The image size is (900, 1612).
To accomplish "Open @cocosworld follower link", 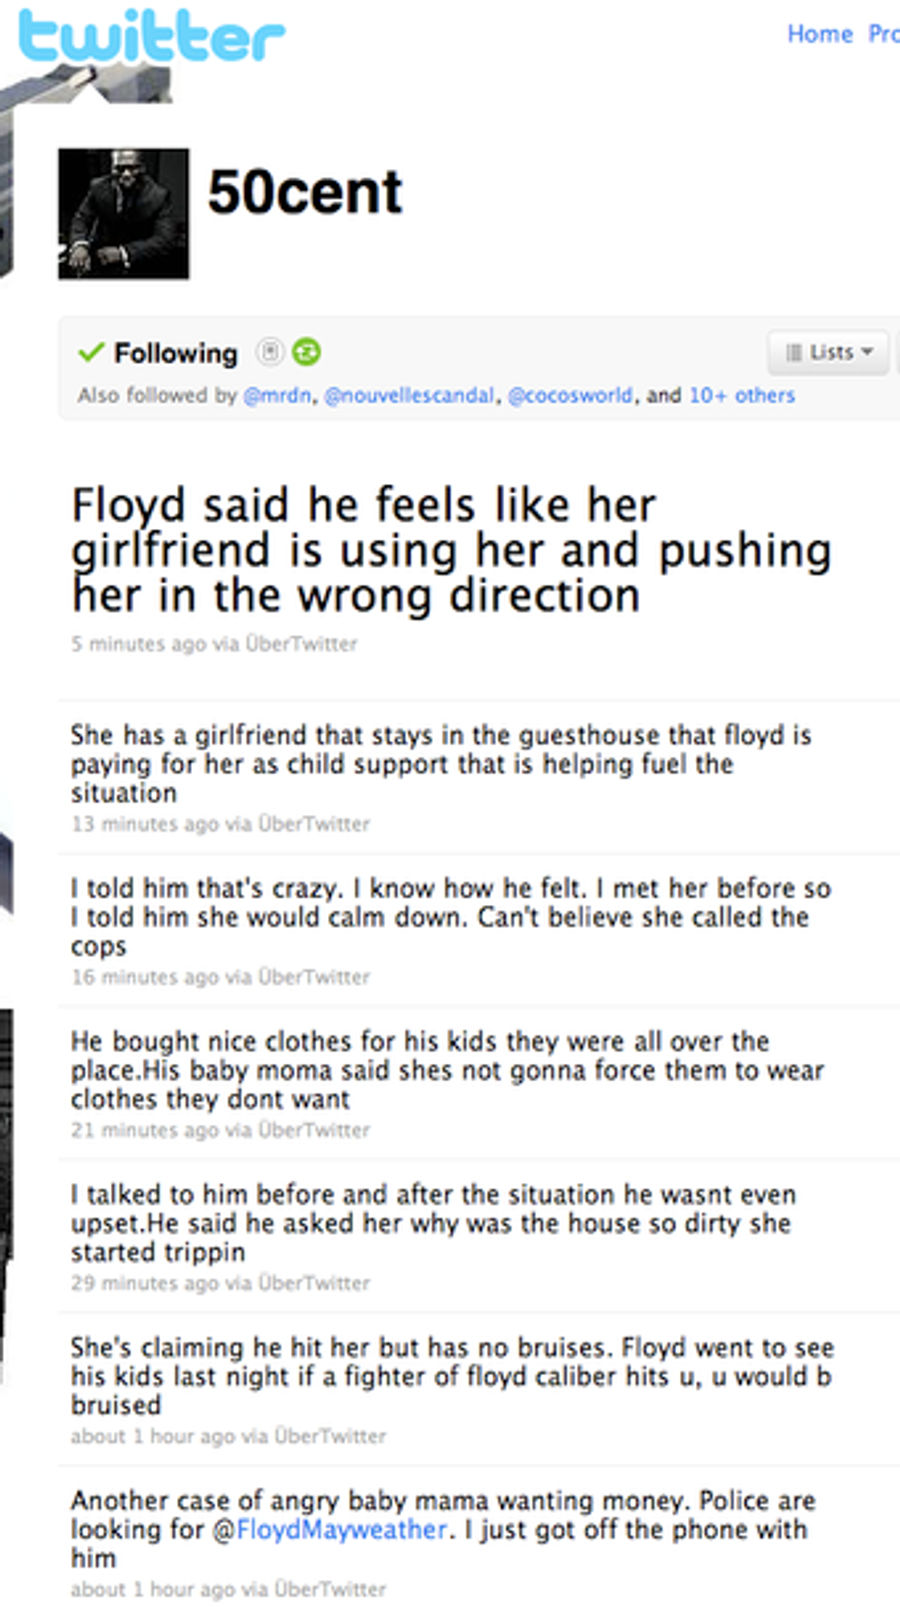I will (x=570, y=395).
